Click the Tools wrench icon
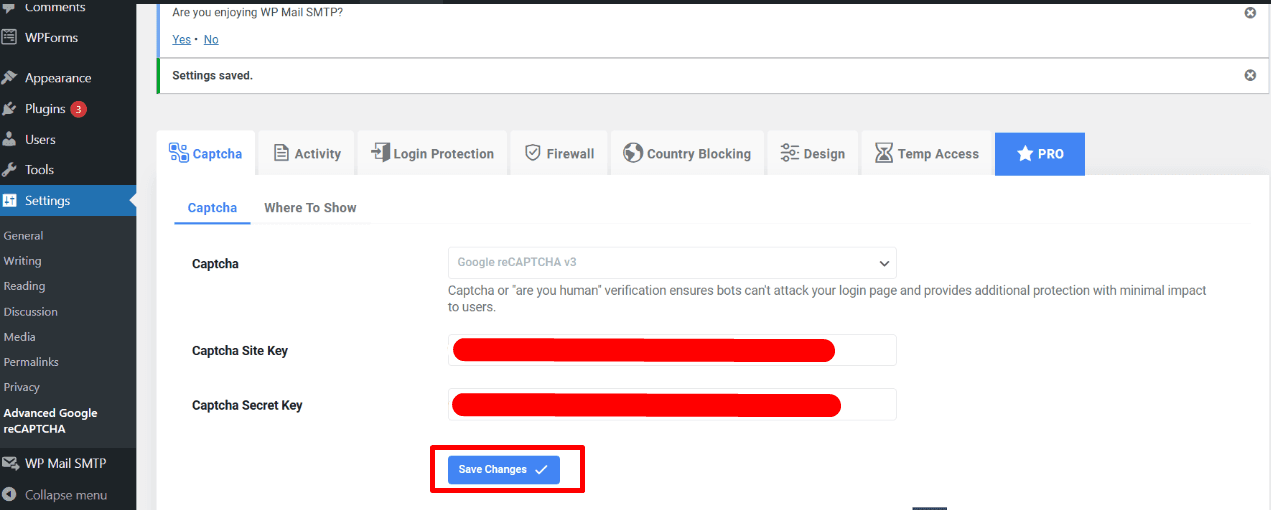 pyautogui.click(x=9, y=170)
